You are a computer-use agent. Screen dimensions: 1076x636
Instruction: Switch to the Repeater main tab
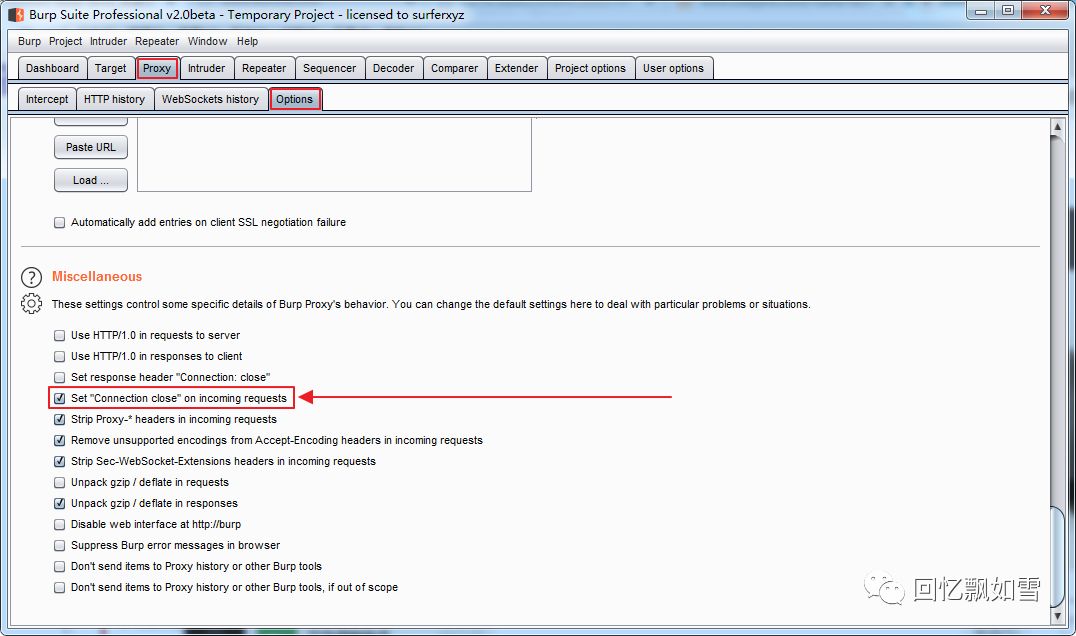click(264, 68)
